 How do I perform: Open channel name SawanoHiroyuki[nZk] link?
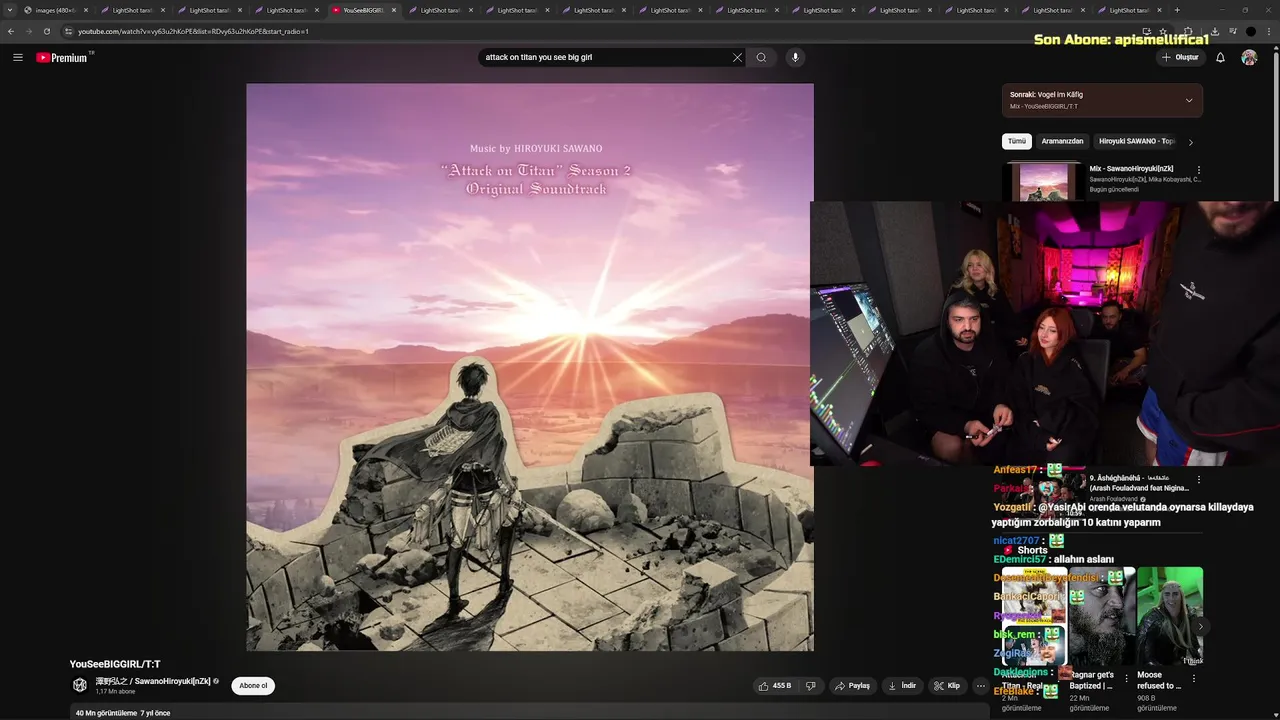153,681
